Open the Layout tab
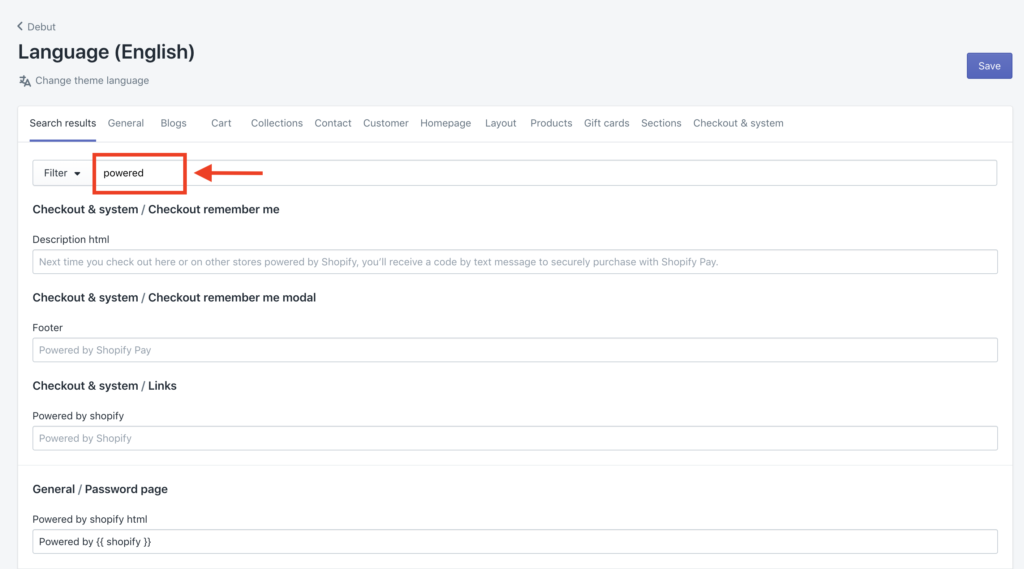 (x=500, y=123)
